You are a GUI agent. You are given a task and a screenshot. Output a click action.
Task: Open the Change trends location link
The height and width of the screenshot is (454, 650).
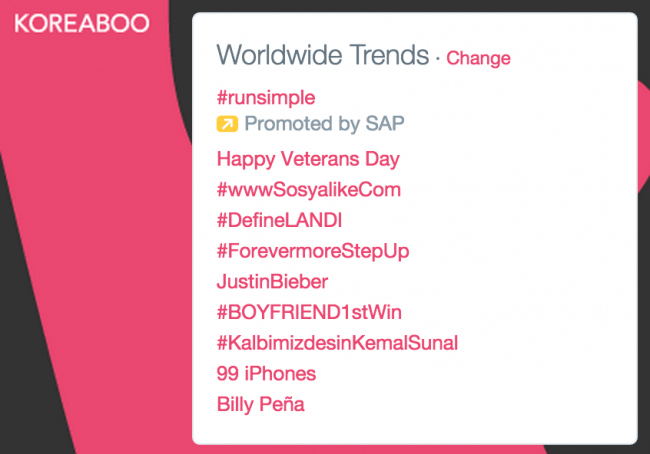pyautogui.click(x=478, y=58)
